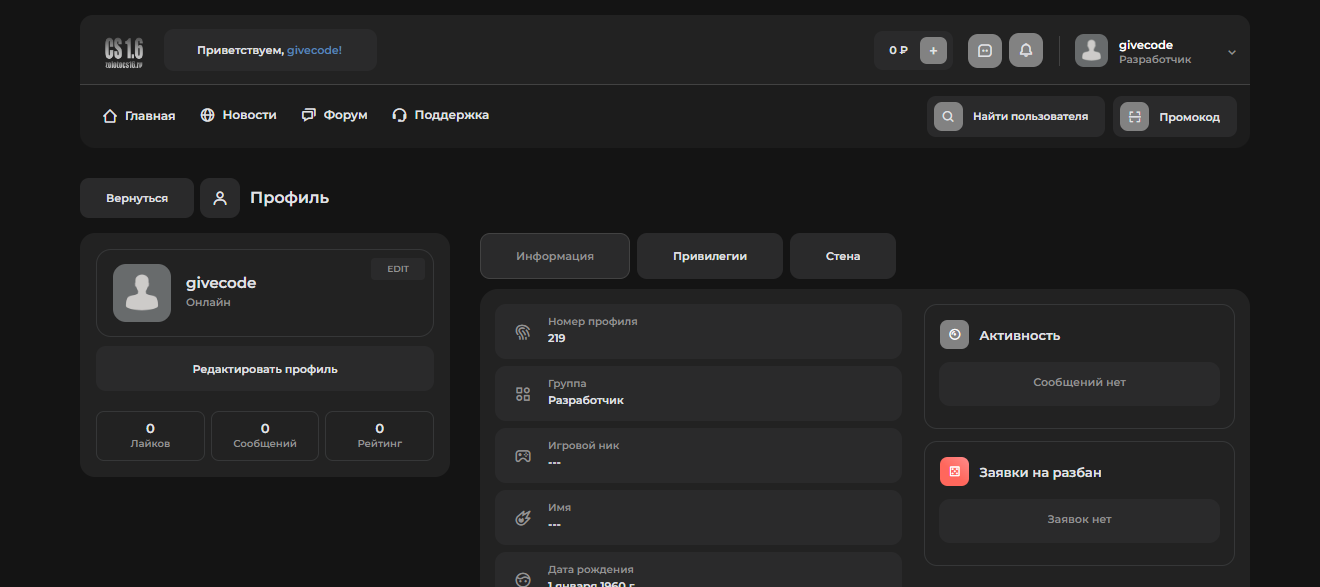
Task: Open the Главная menu item
Action: pyautogui.click(x=139, y=116)
